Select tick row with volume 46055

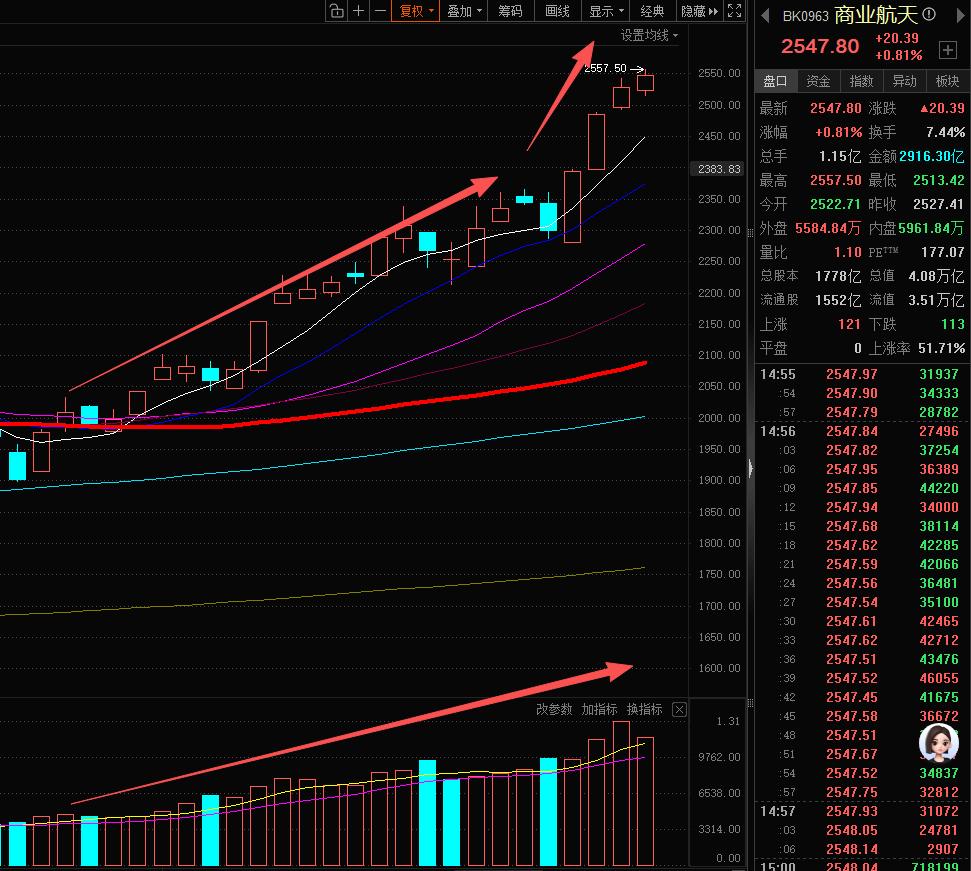(x=862, y=678)
